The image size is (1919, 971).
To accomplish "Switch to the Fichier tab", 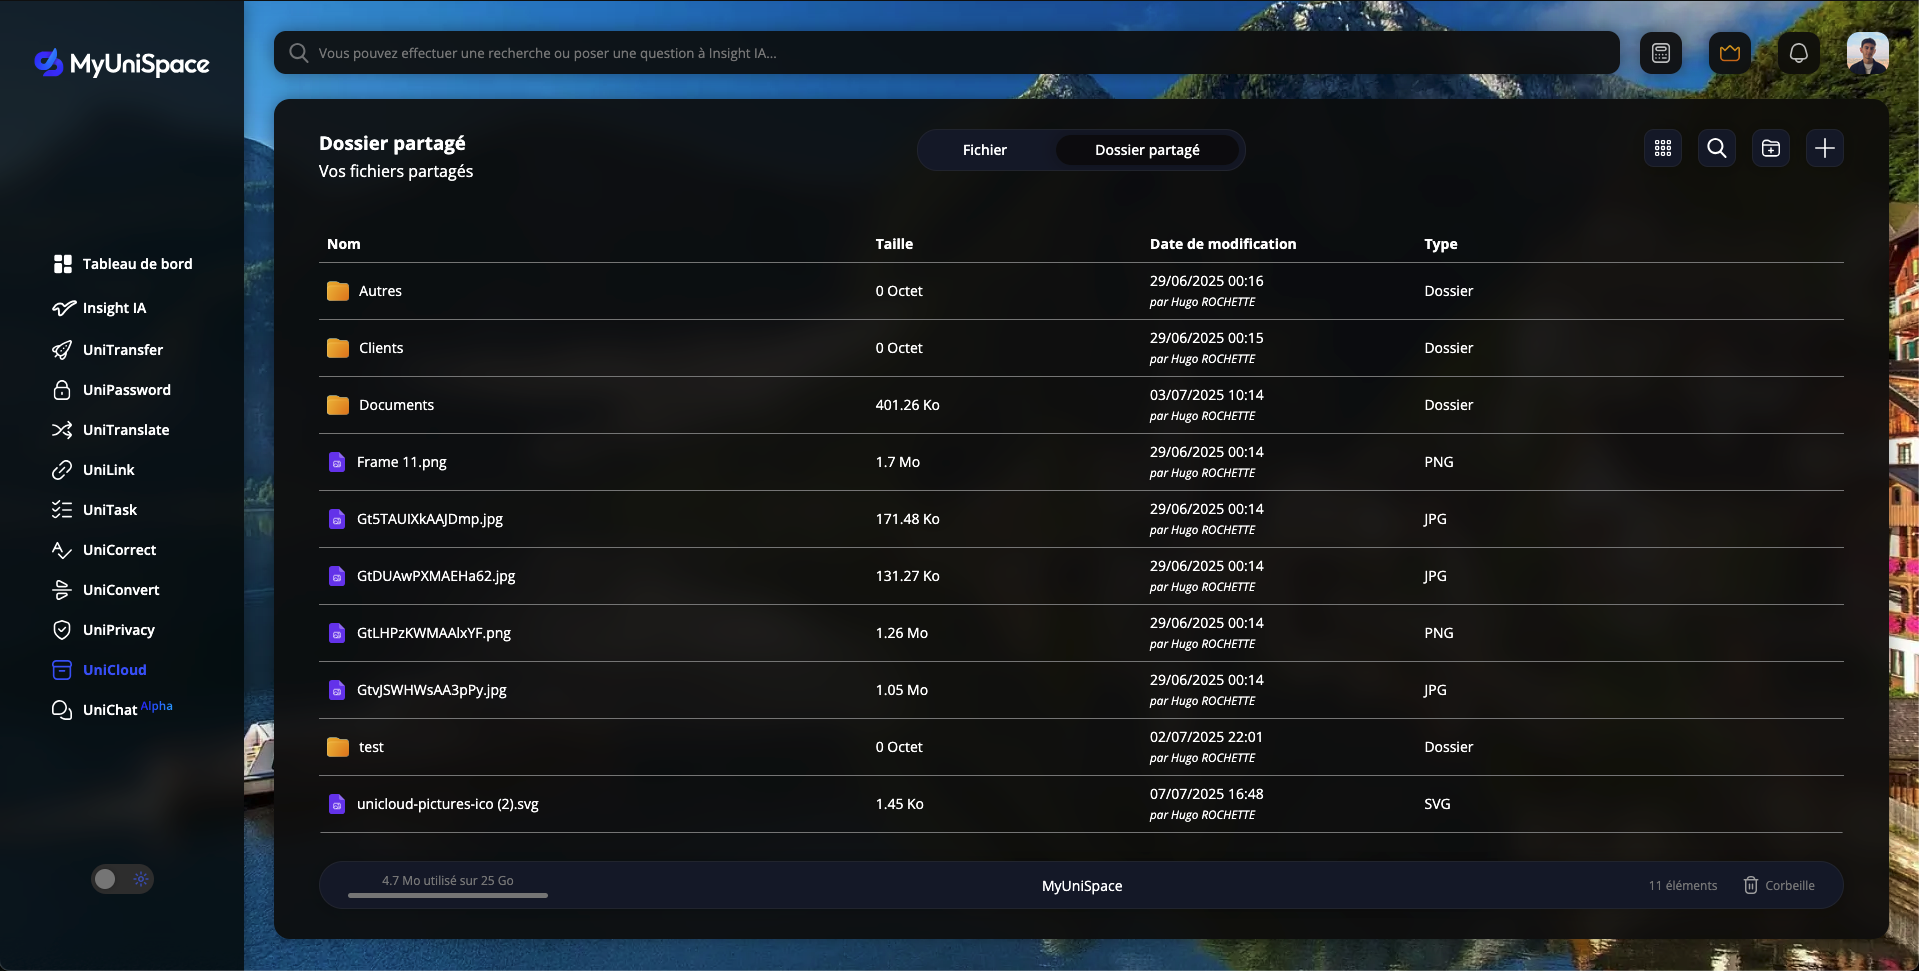I will [x=984, y=150].
